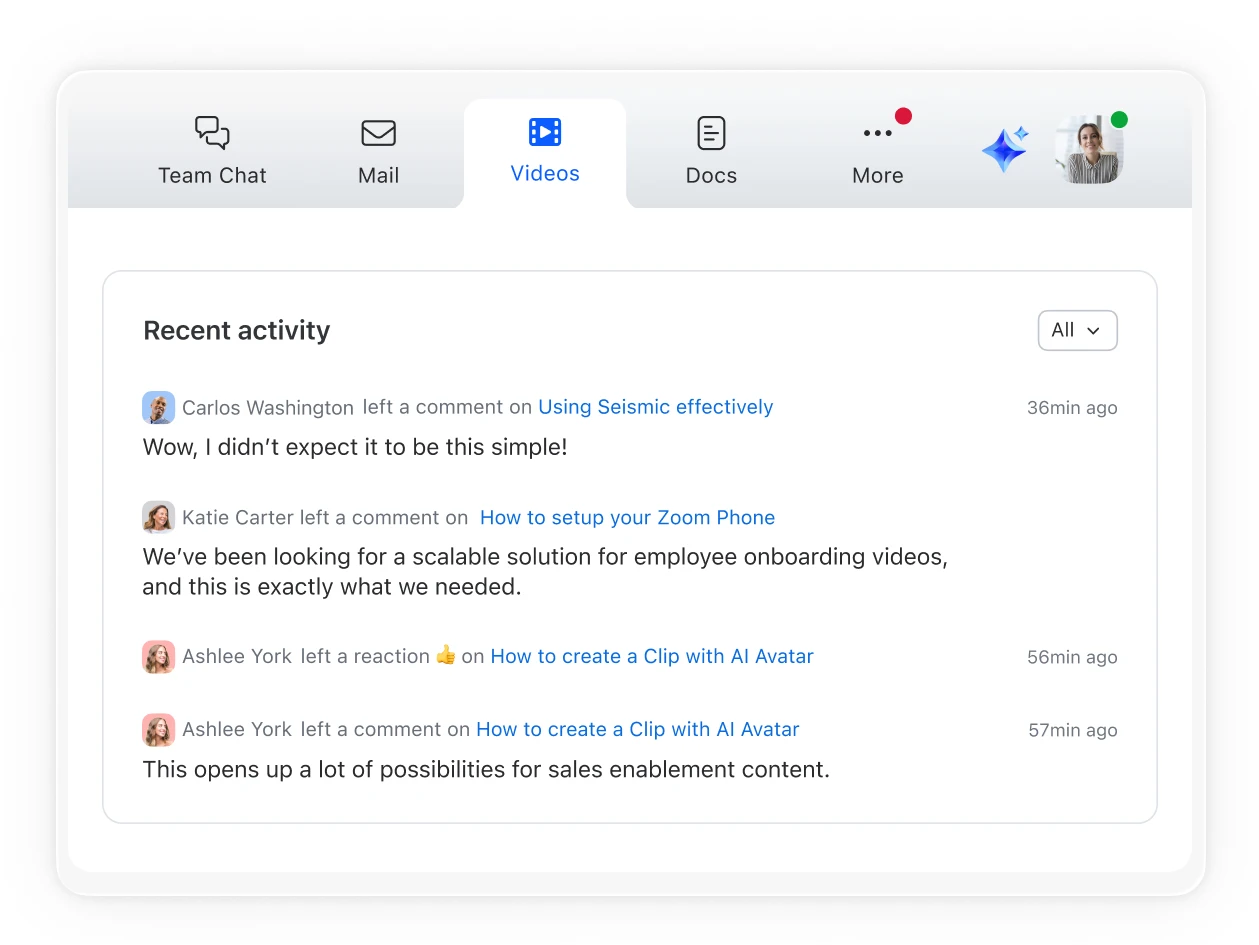The width and height of the screenshot is (1259, 945).
Task: Open the How to setup your Zoom Phone link
Action: 627,517
